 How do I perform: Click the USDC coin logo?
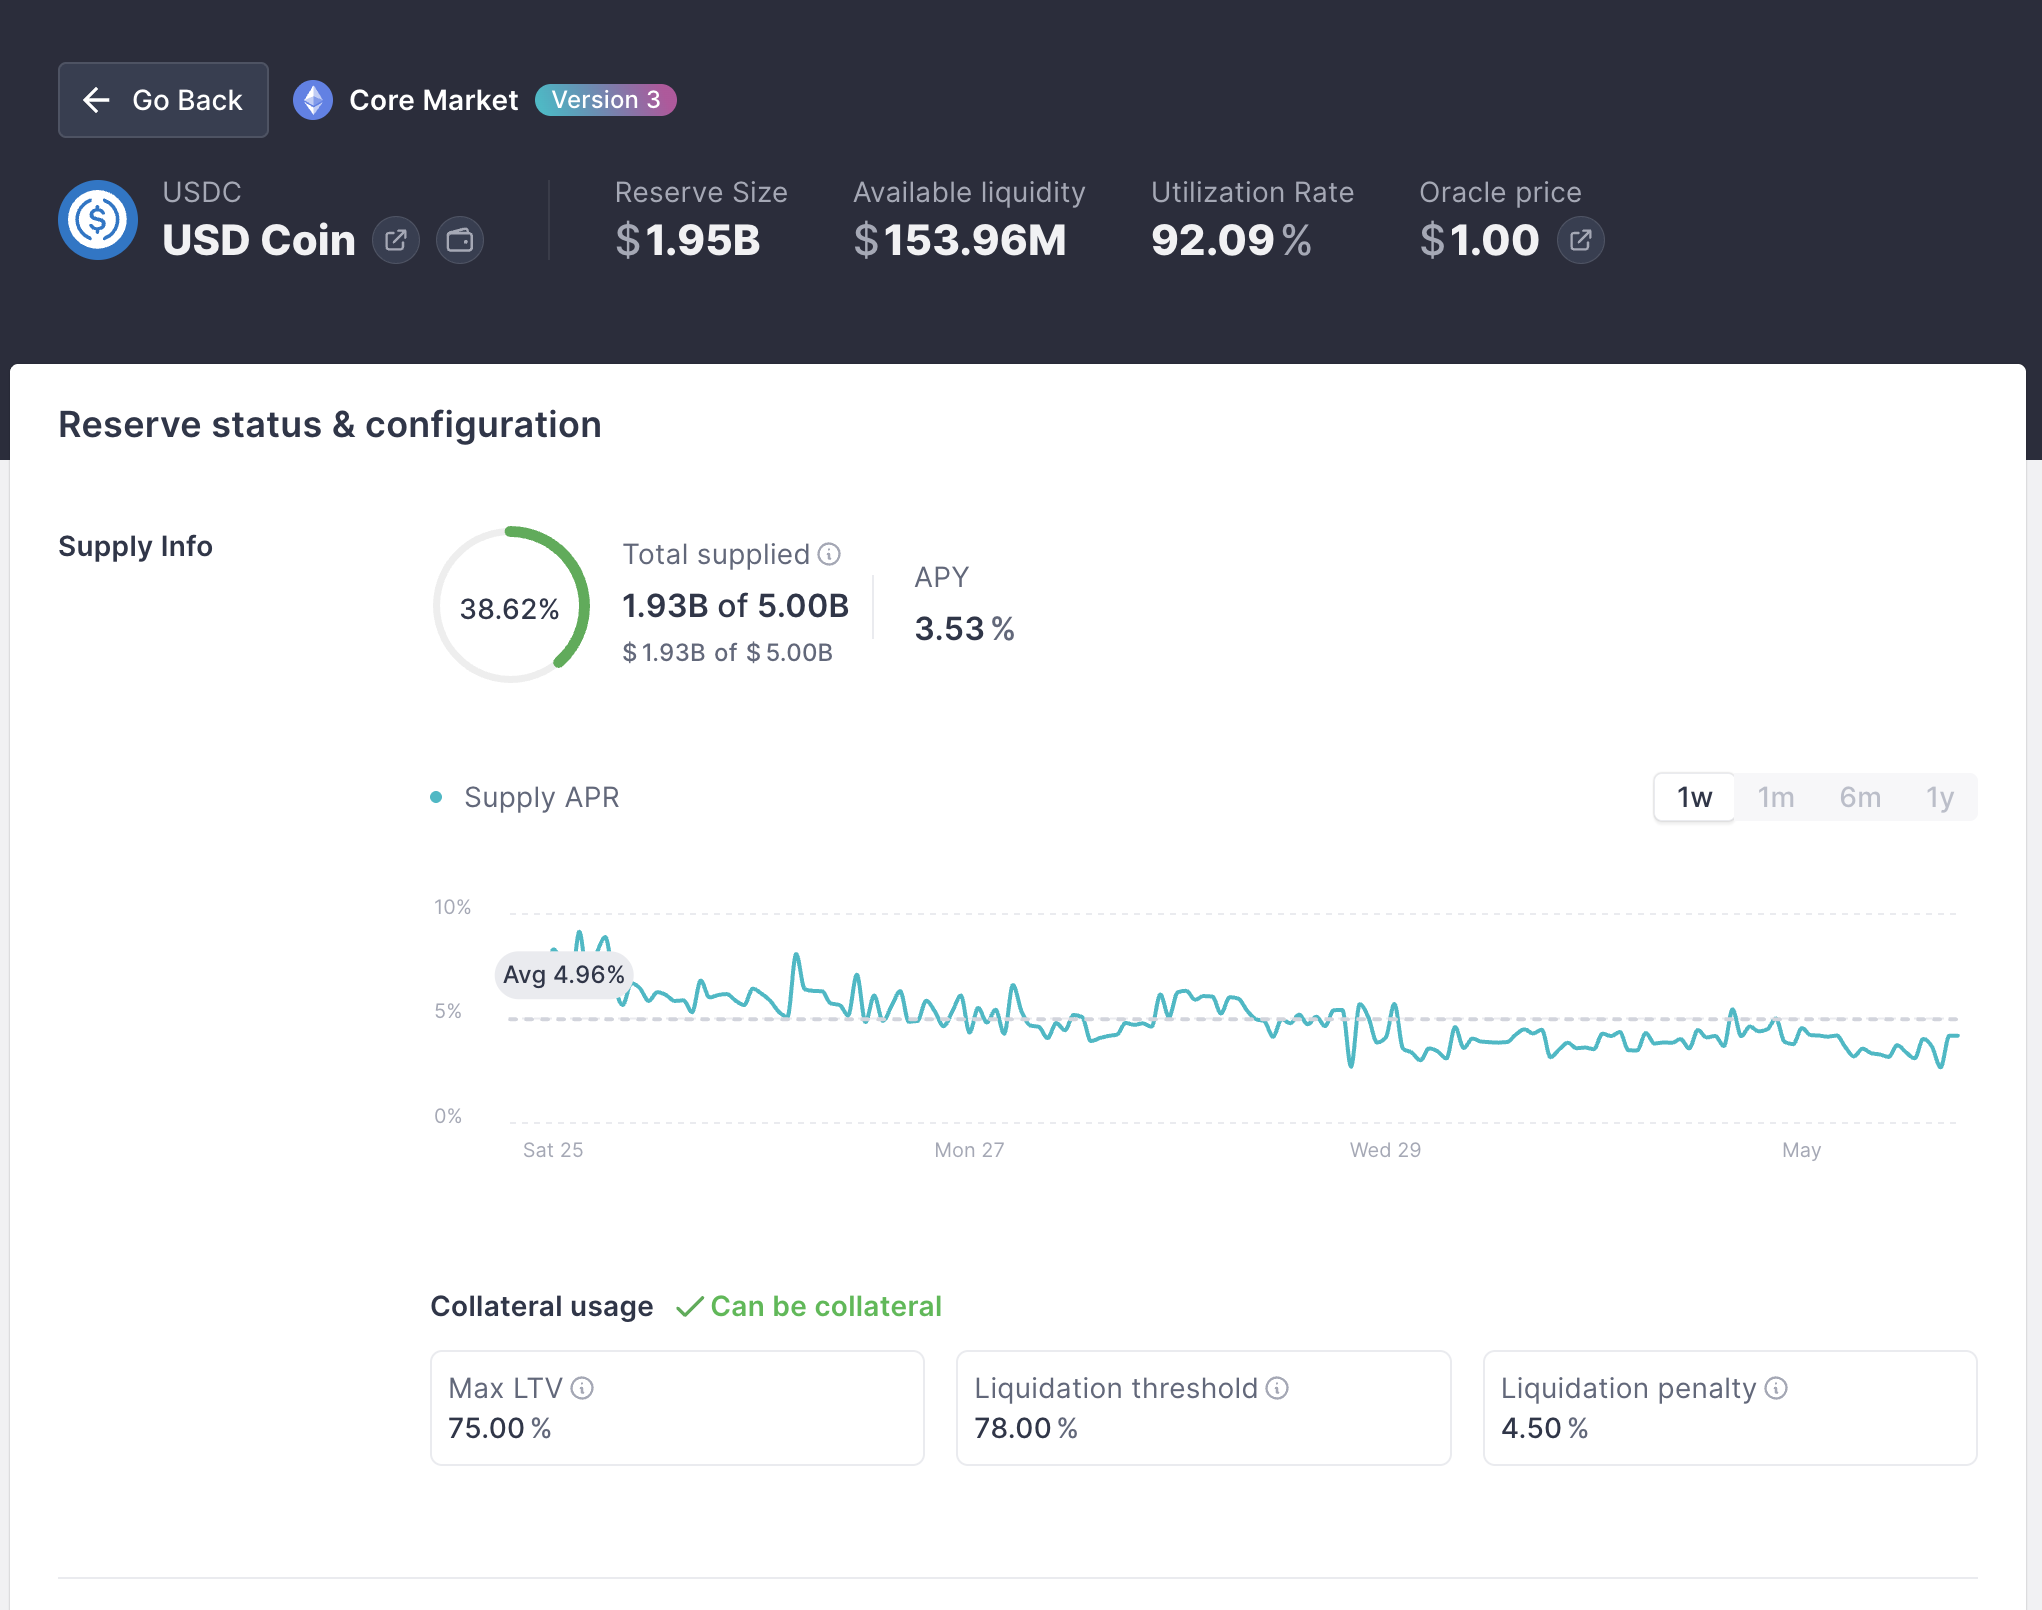tap(98, 220)
